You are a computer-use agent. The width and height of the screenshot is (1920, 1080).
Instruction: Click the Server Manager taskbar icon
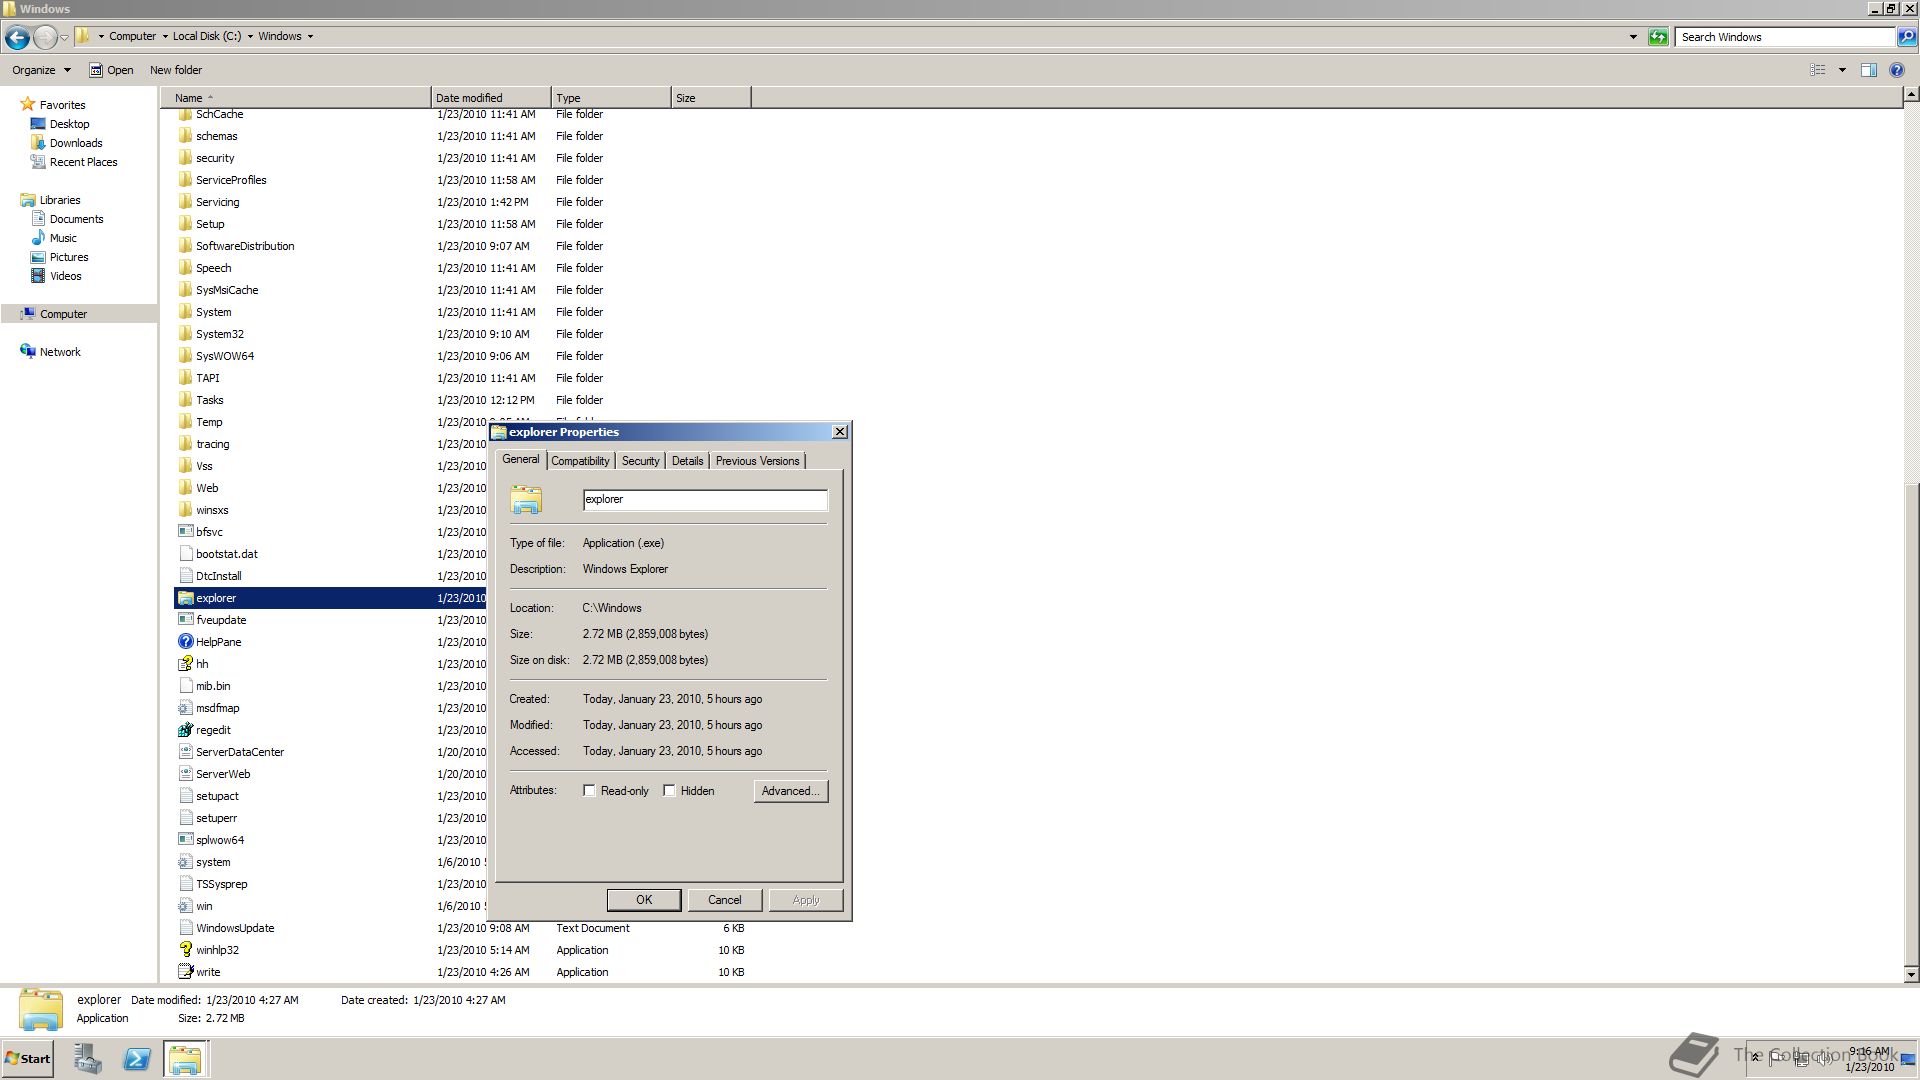pos(88,1059)
